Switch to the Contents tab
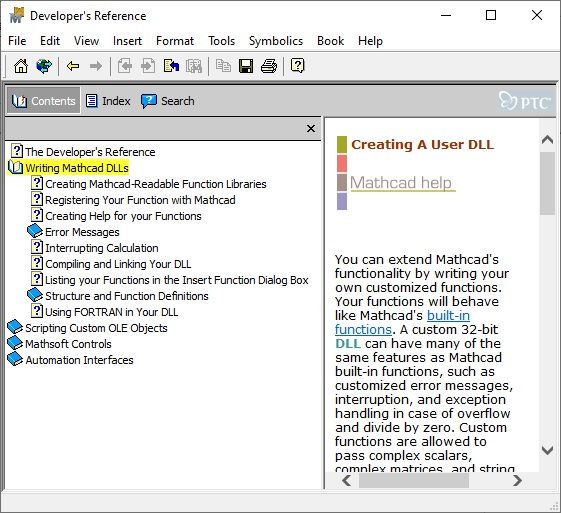 pyautogui.click(x=43, y=101)
